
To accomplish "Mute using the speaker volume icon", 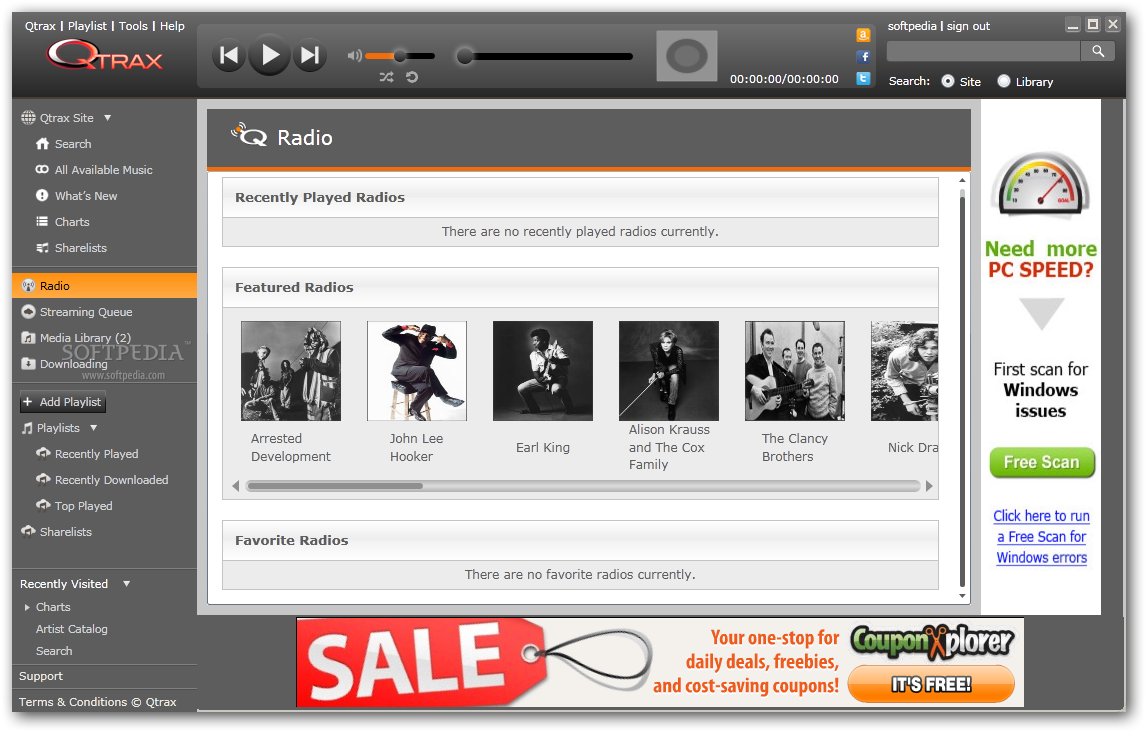I will pyautogui.click(x=354, y=56).
